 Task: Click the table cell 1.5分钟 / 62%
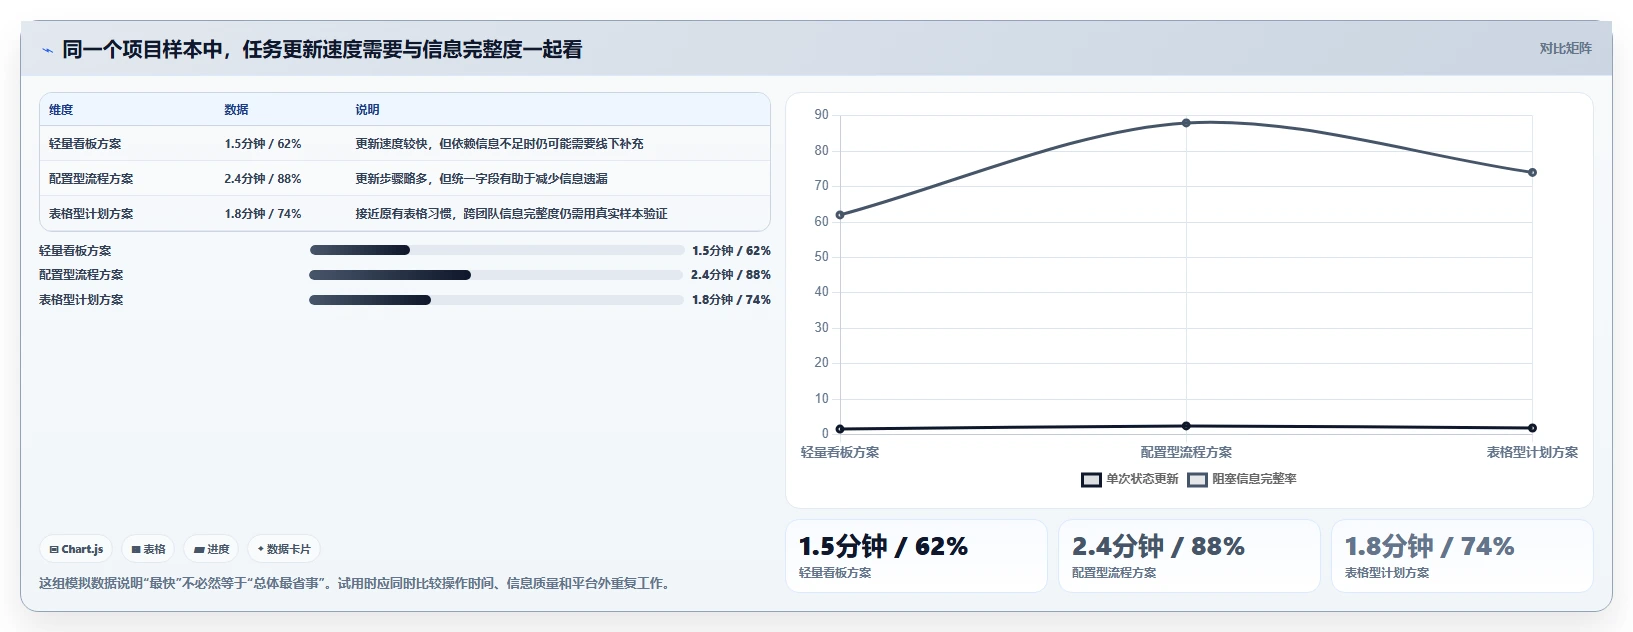coord(263,144)
